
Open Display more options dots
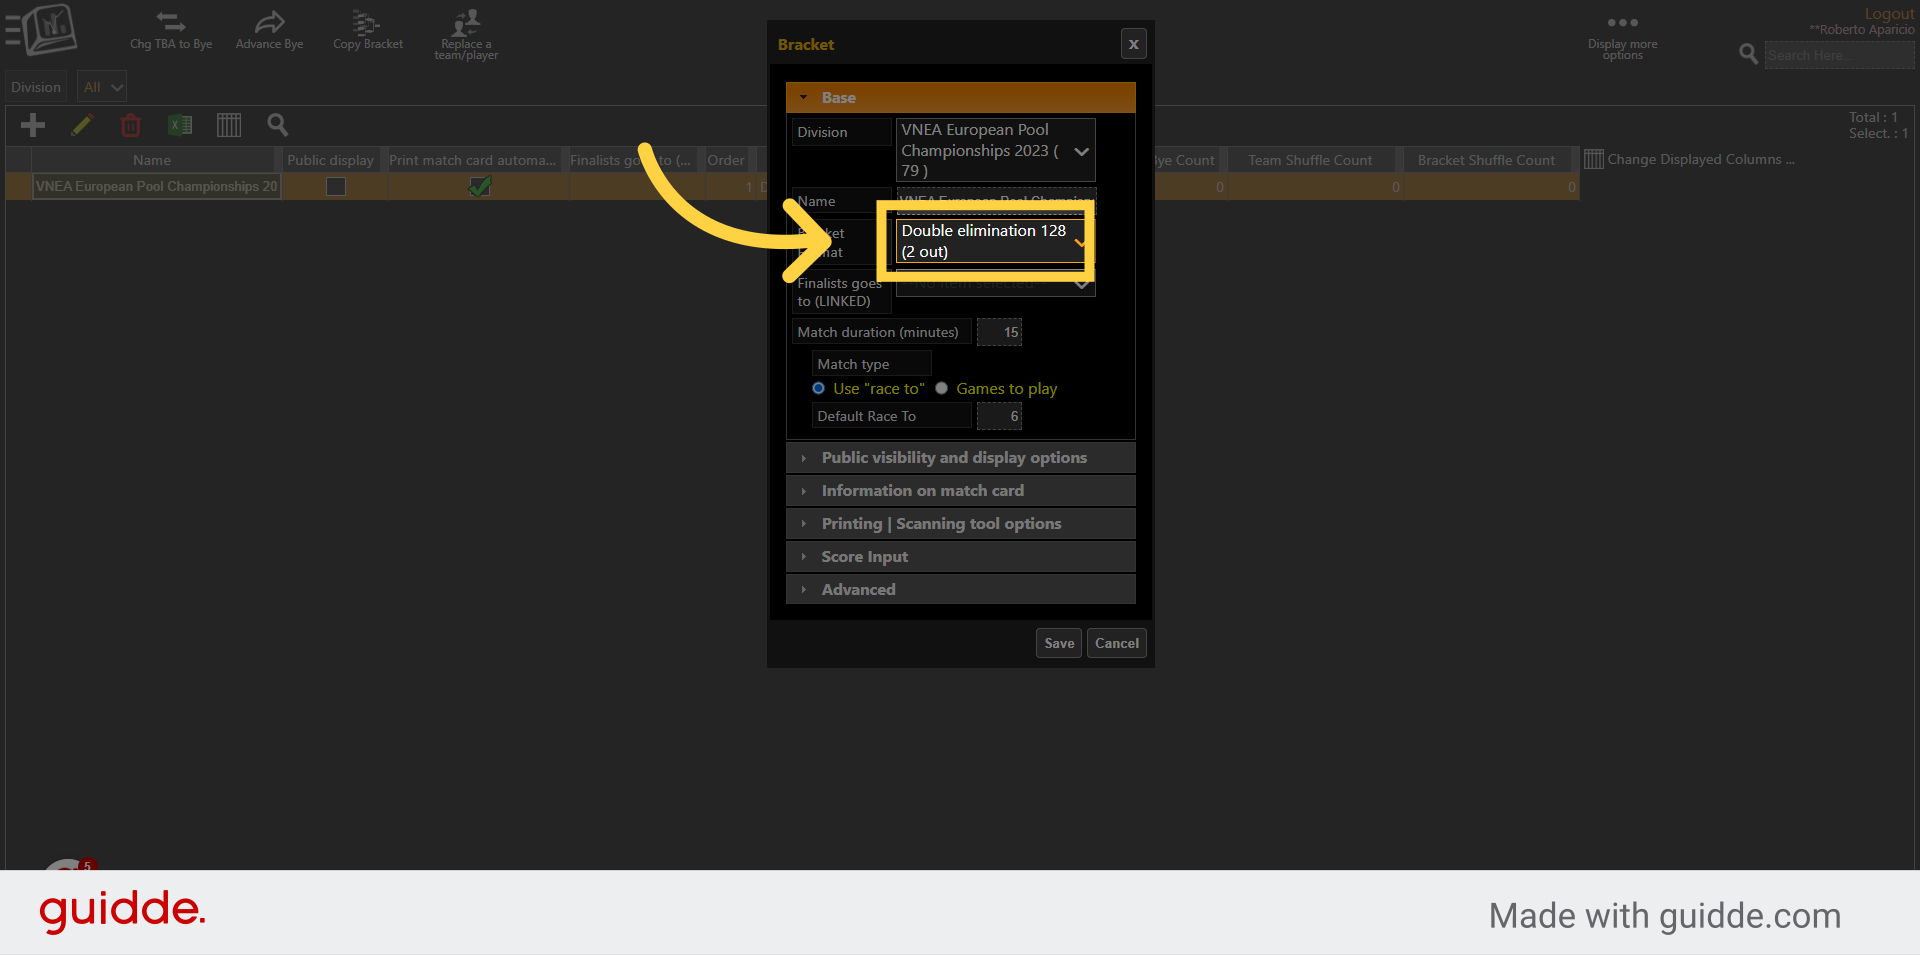(1622, 22)
